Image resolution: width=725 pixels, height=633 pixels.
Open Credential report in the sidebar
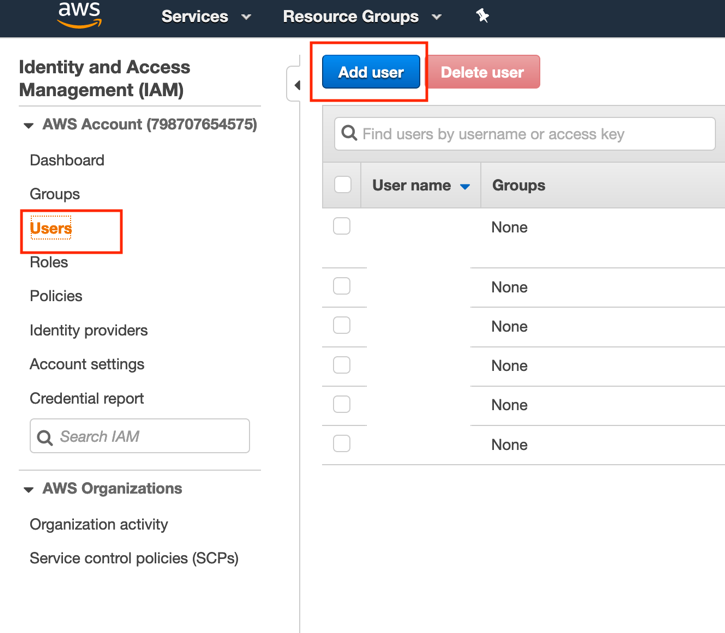pos(86,399)
